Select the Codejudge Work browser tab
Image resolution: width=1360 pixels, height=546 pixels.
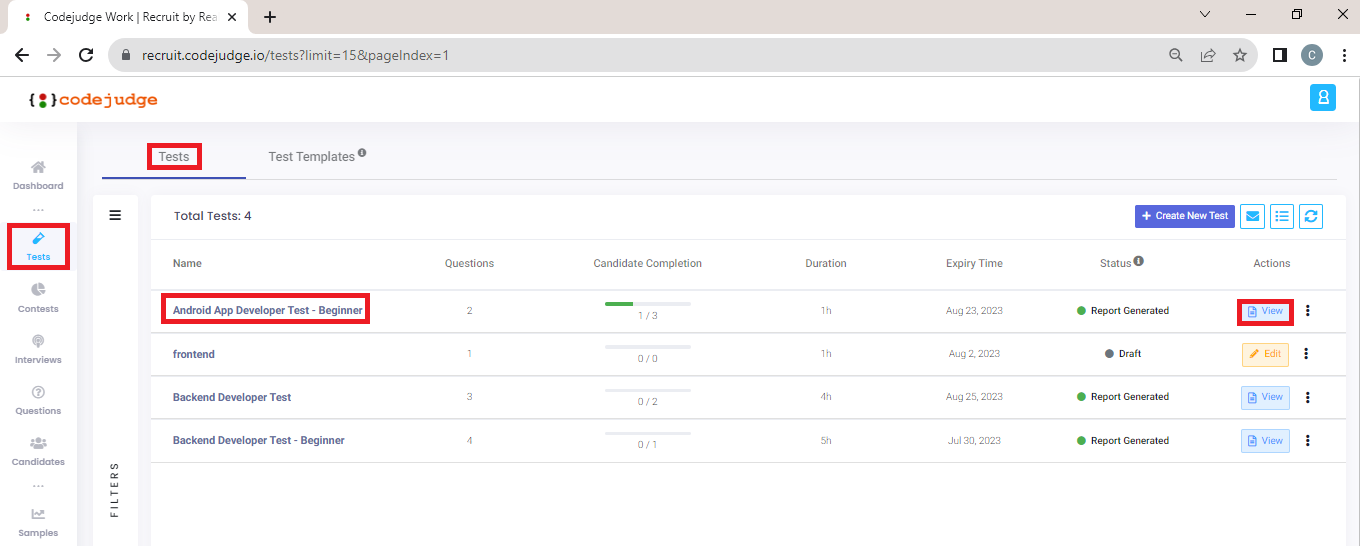tap(128, 17)
